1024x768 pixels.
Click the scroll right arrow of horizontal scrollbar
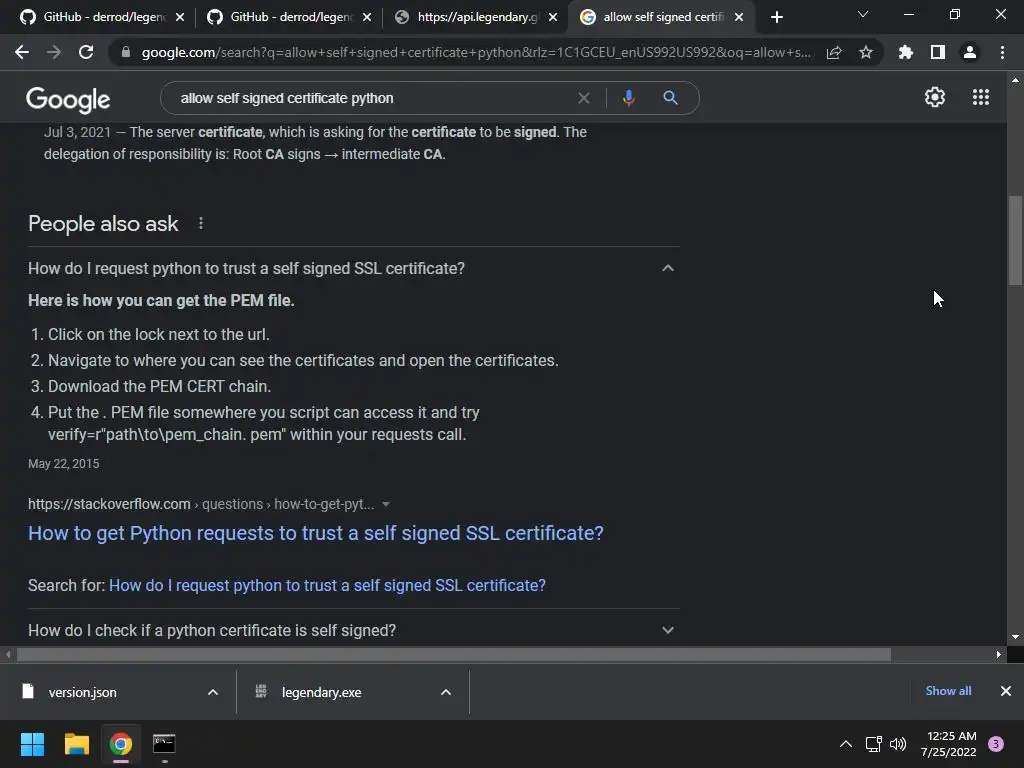(999, 654)
